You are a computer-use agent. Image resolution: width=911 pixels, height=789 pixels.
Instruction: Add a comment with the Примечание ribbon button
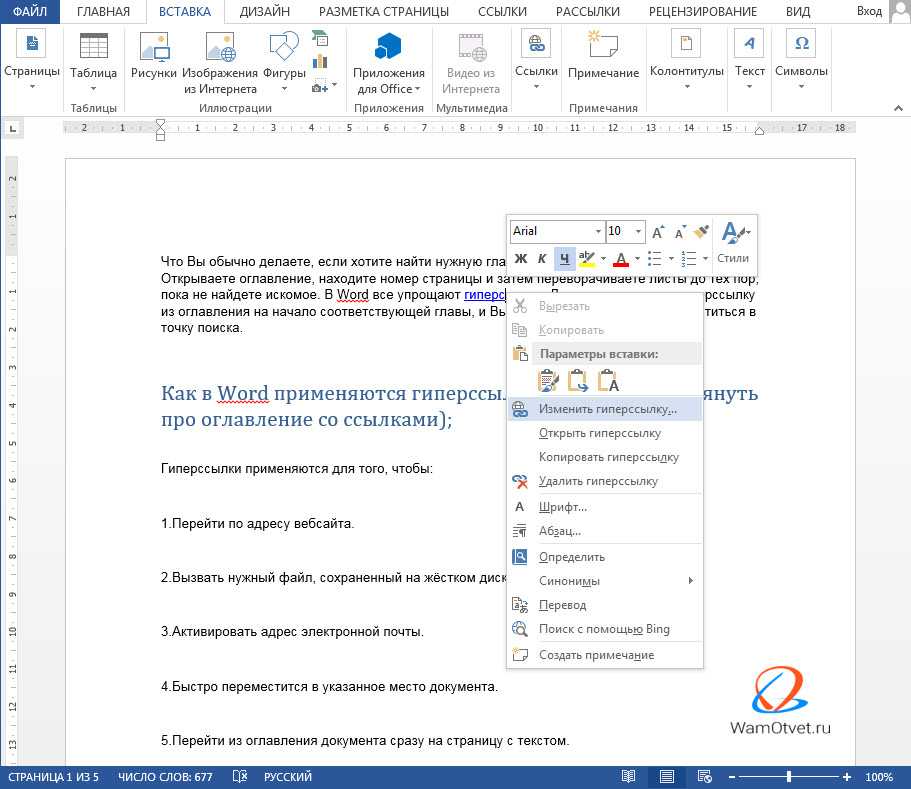point(603,55)
